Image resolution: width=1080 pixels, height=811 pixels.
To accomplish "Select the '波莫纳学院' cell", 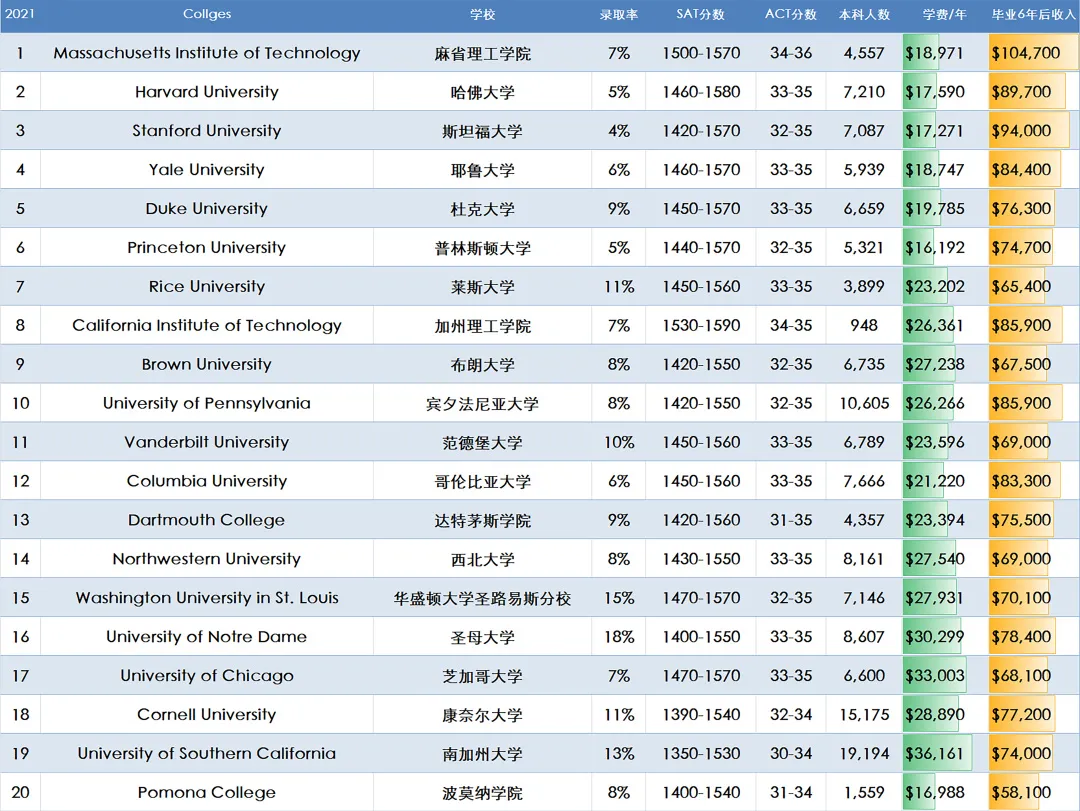I will click(x=482, y=793).
